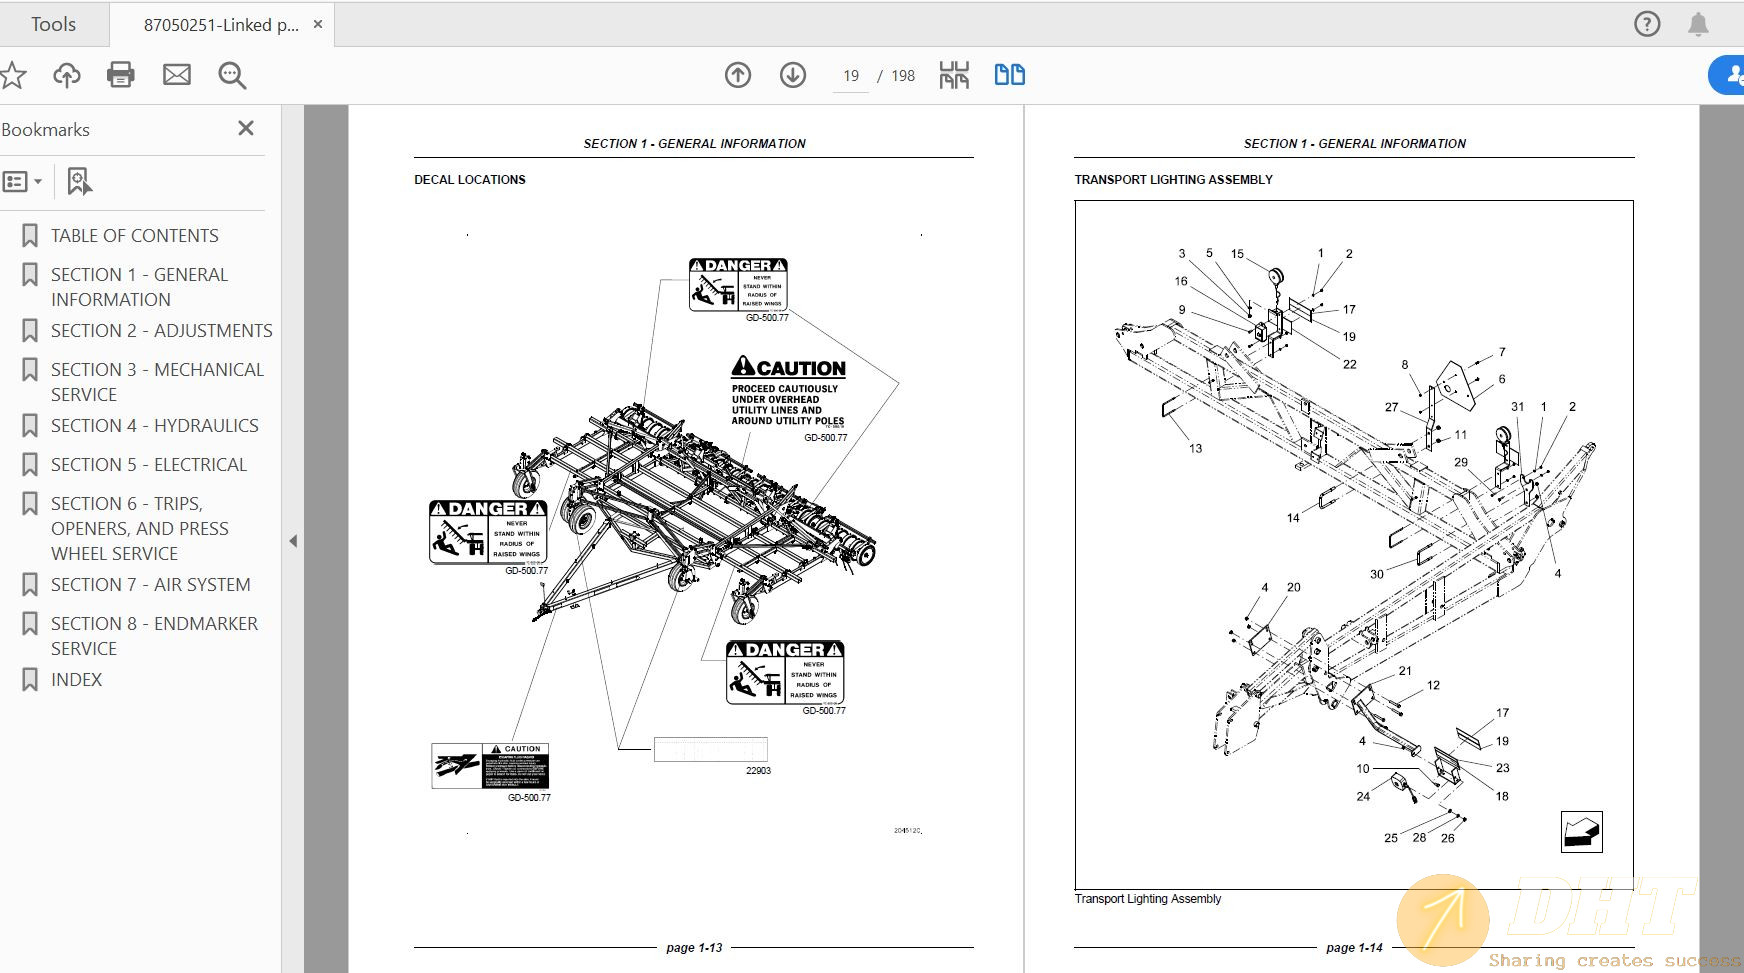Open the notifications bell
The height and width of the screenshot is (973, 1744).
click(1699, 23)
